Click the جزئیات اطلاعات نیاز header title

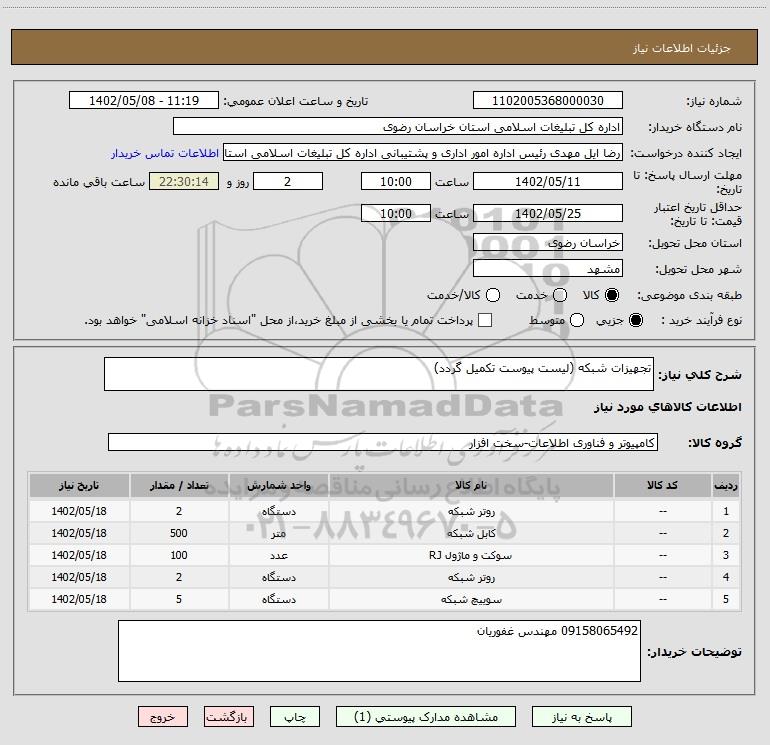(682, 48)
